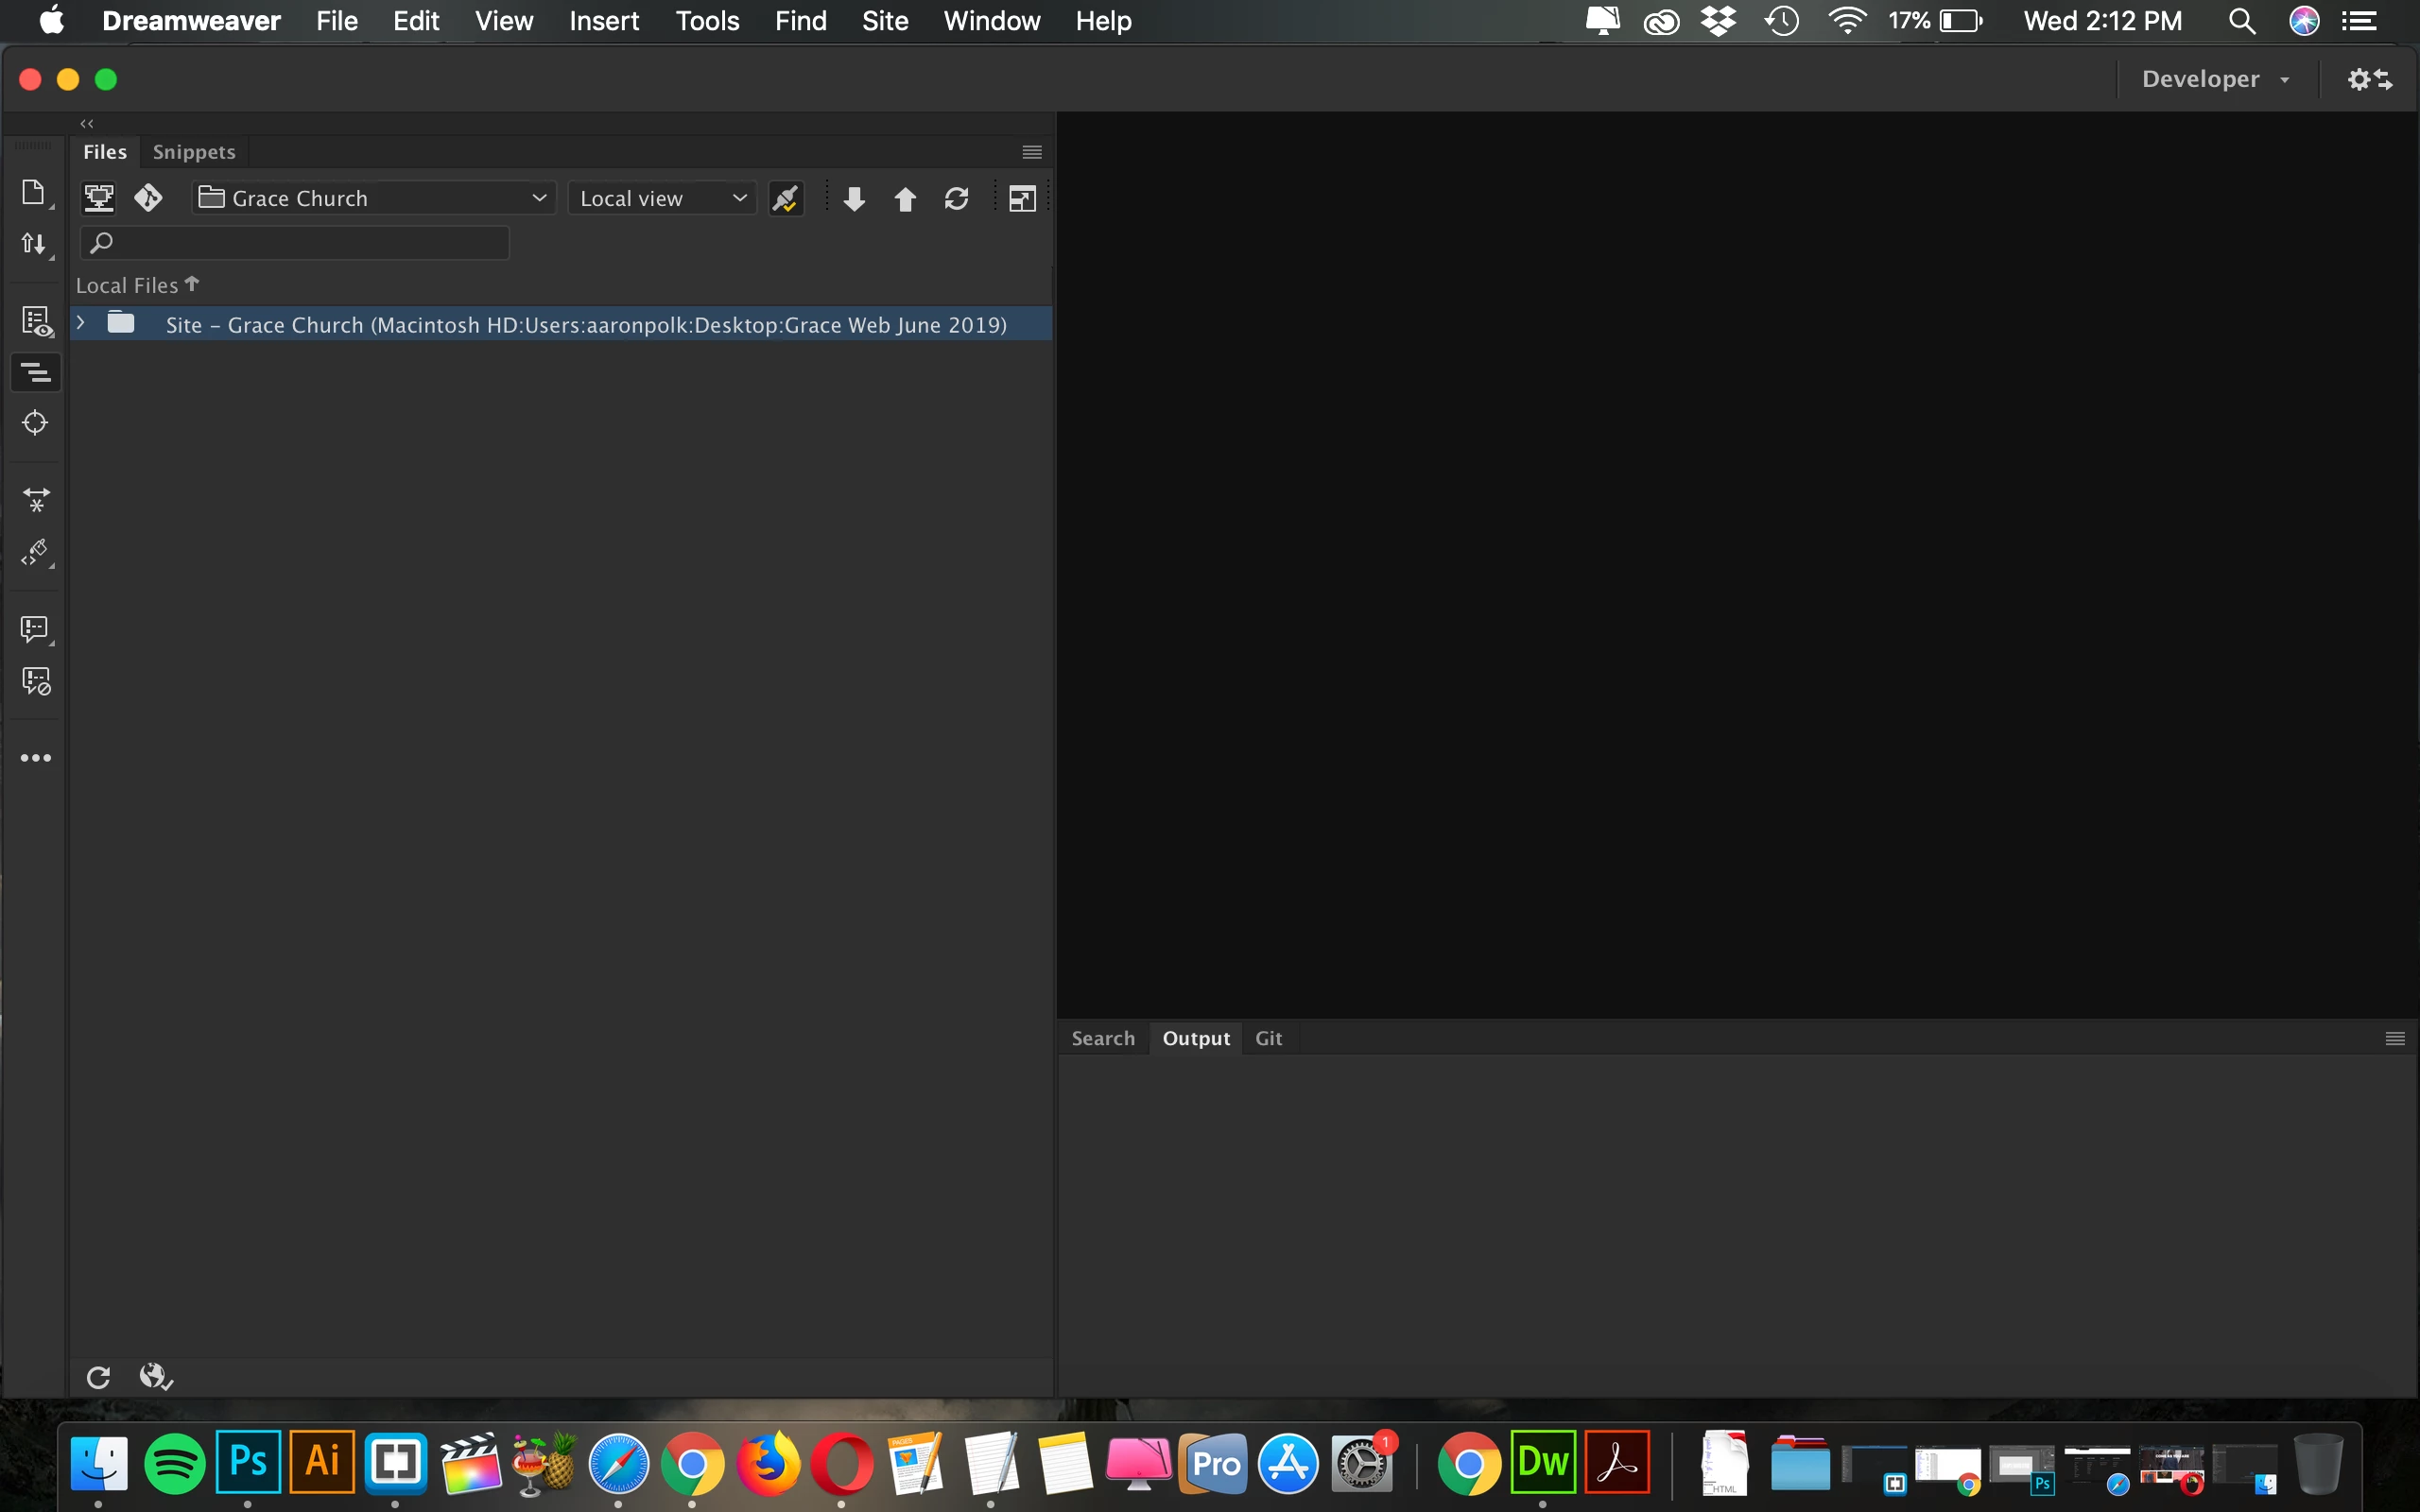Click the Files panel search field
This screenshot has width=2420, height=1512.
point(296,243)
